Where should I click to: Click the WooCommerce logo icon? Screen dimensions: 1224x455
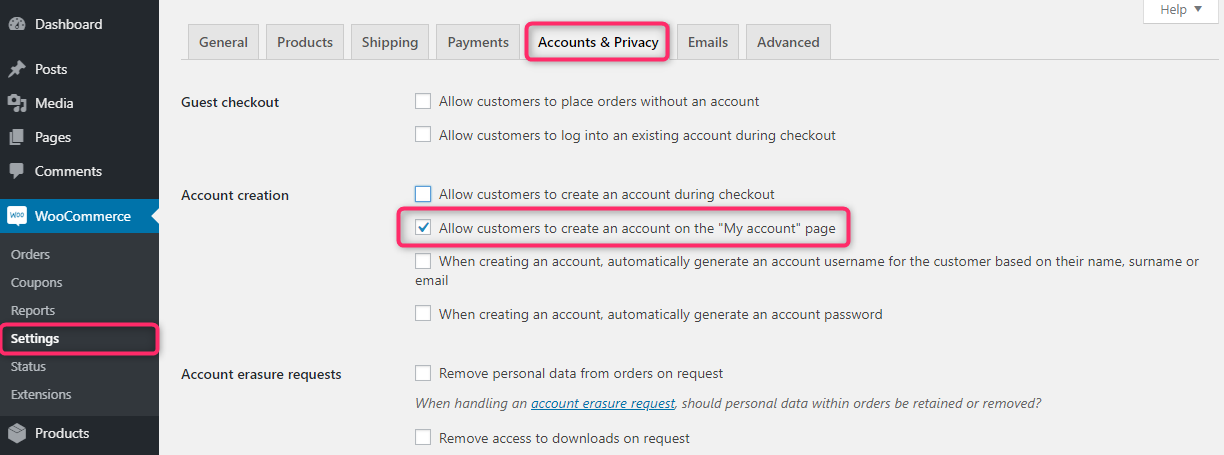[x=17, y=216]
